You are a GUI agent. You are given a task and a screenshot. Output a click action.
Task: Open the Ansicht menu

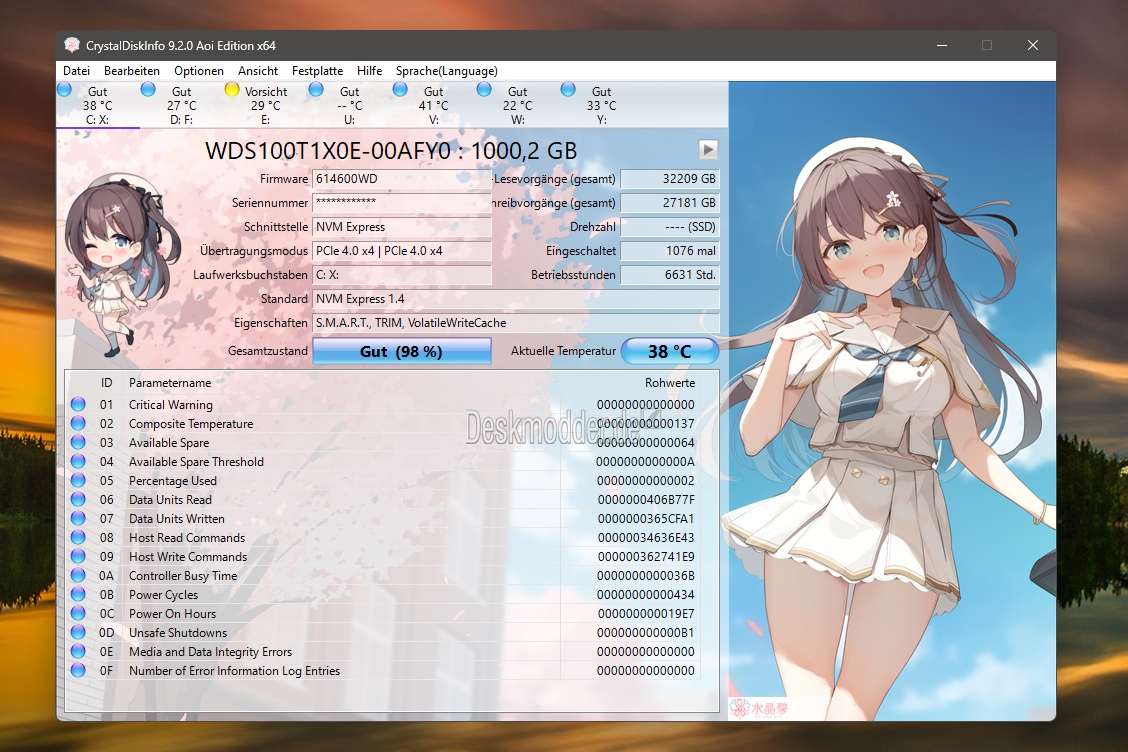pyautogui.click(x=258, y=71)
